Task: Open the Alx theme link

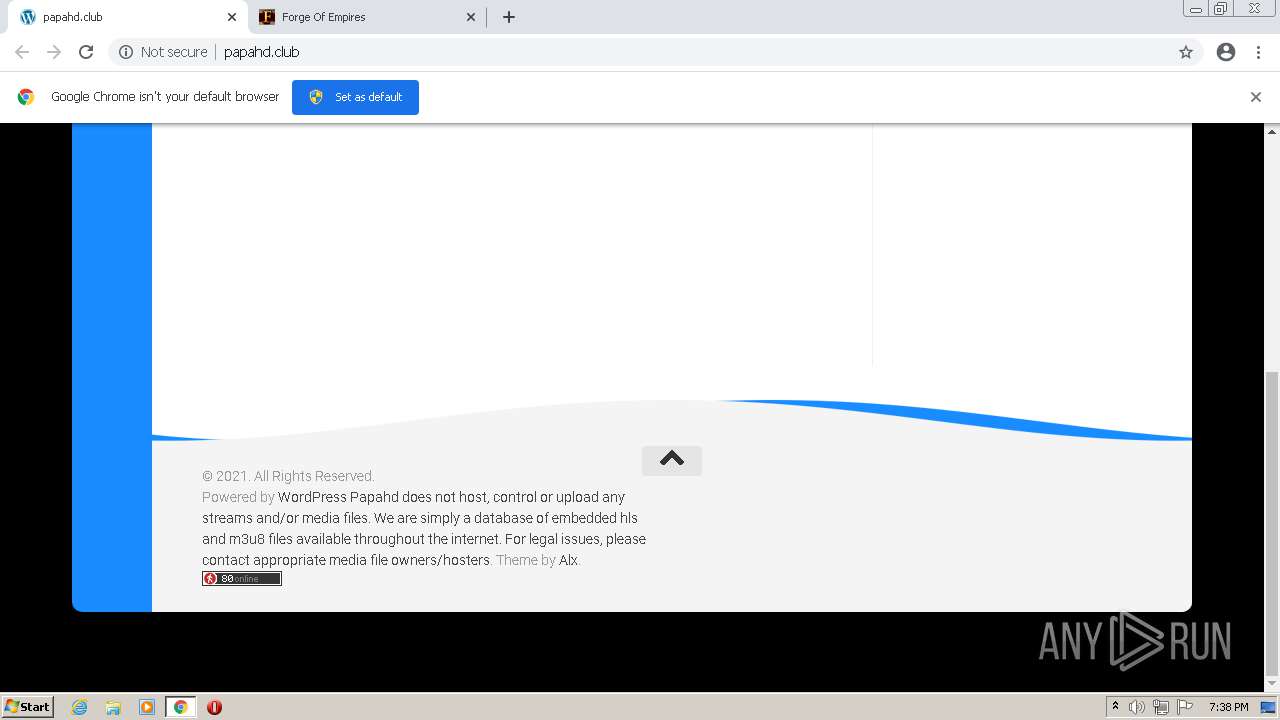Action: click(x=568, y=560)
